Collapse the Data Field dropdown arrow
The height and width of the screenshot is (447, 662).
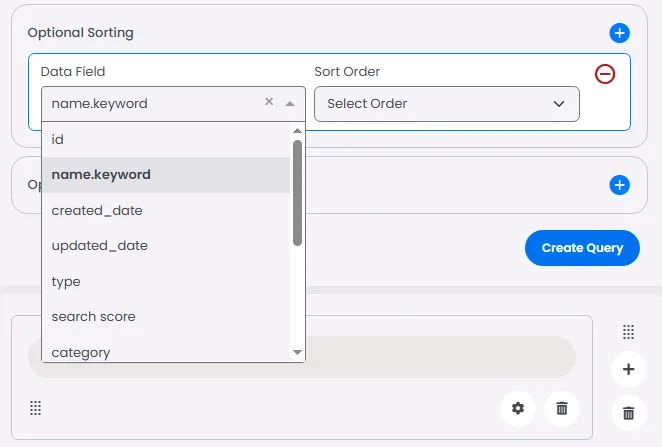290,103
